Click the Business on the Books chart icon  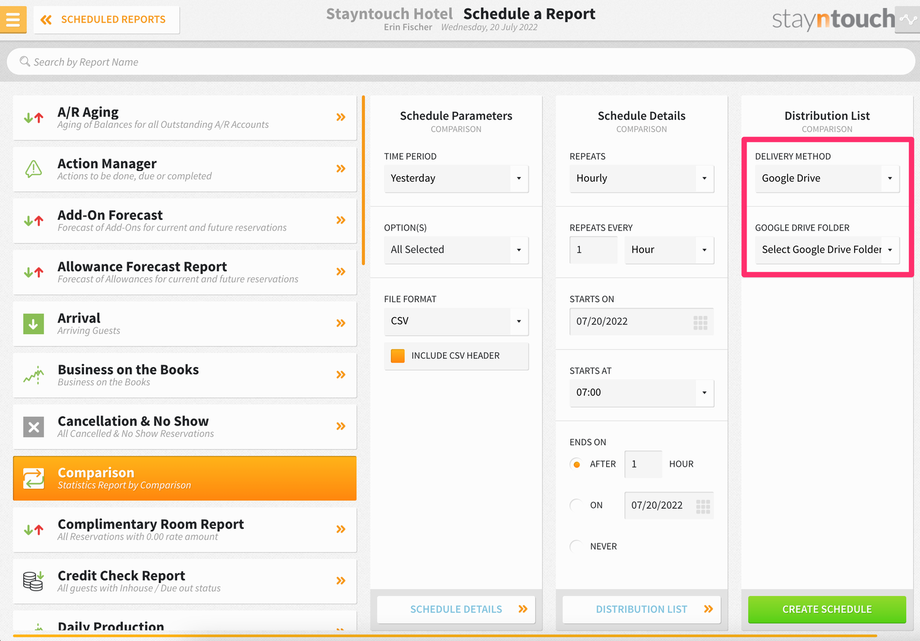coord(33,375)
